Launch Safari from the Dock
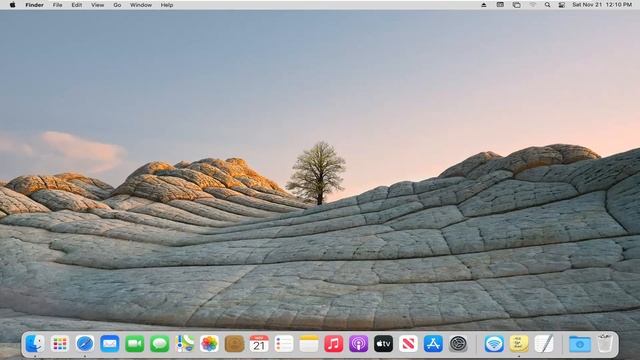Viewport: 640px width, 360px height. 85,344
